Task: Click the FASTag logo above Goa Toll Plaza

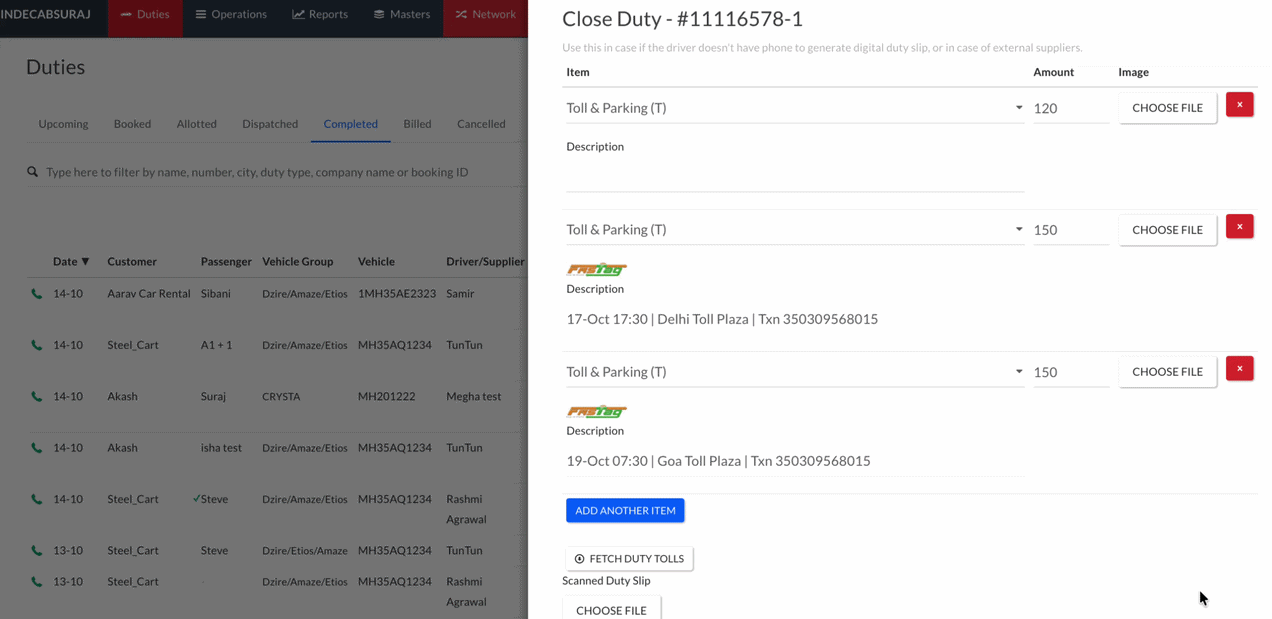Action: tap(597, 411)
